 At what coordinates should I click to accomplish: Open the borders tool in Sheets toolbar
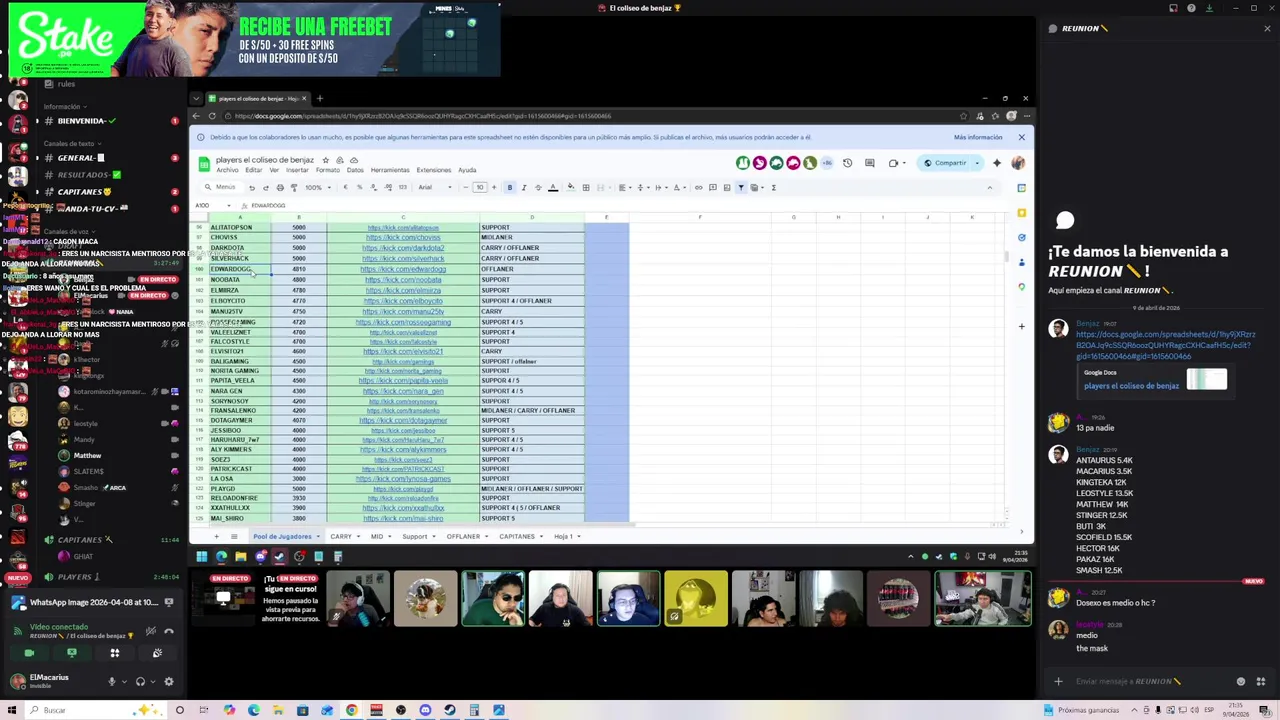pos(586,187)
